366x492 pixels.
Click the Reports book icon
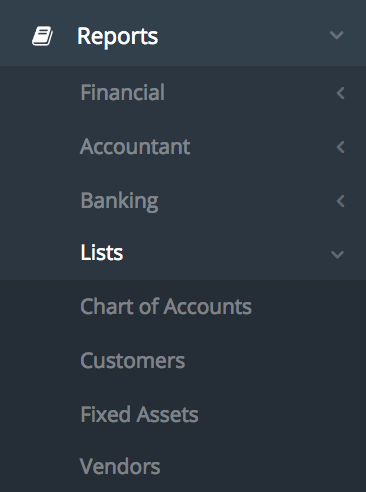point(42,36)
